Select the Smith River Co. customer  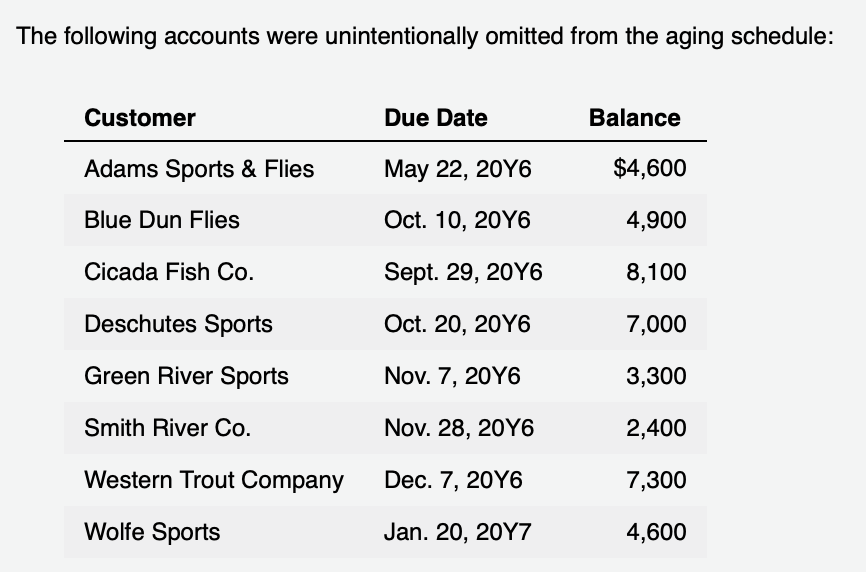(167, 428)
